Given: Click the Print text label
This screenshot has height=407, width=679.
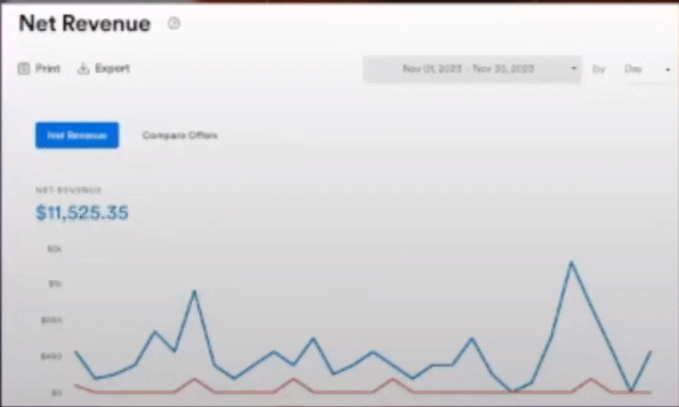Looking at the screenshot, I should [x=48, y=69].
